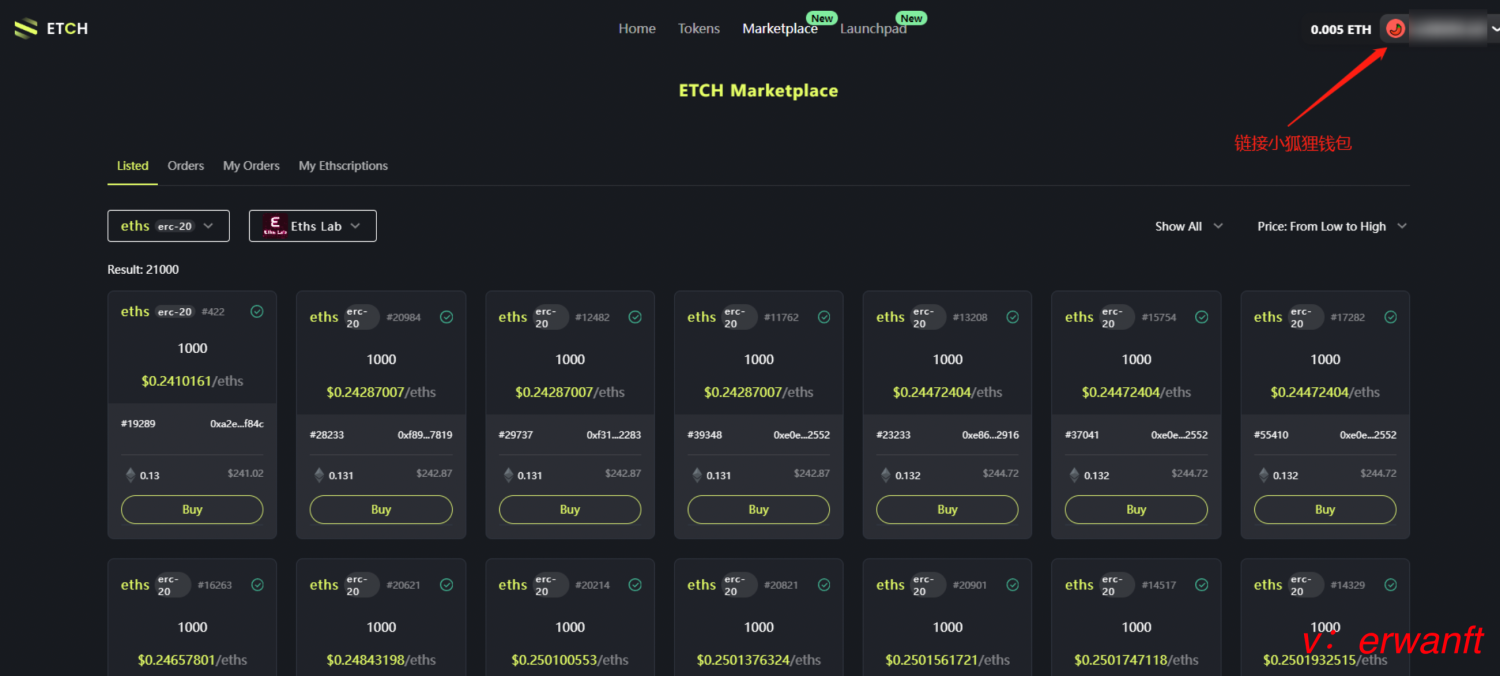Open the eths erc-20 token dropdown
Viewport: 1500px width, 676px height.
pyautogui.click(x=168, y=226)
